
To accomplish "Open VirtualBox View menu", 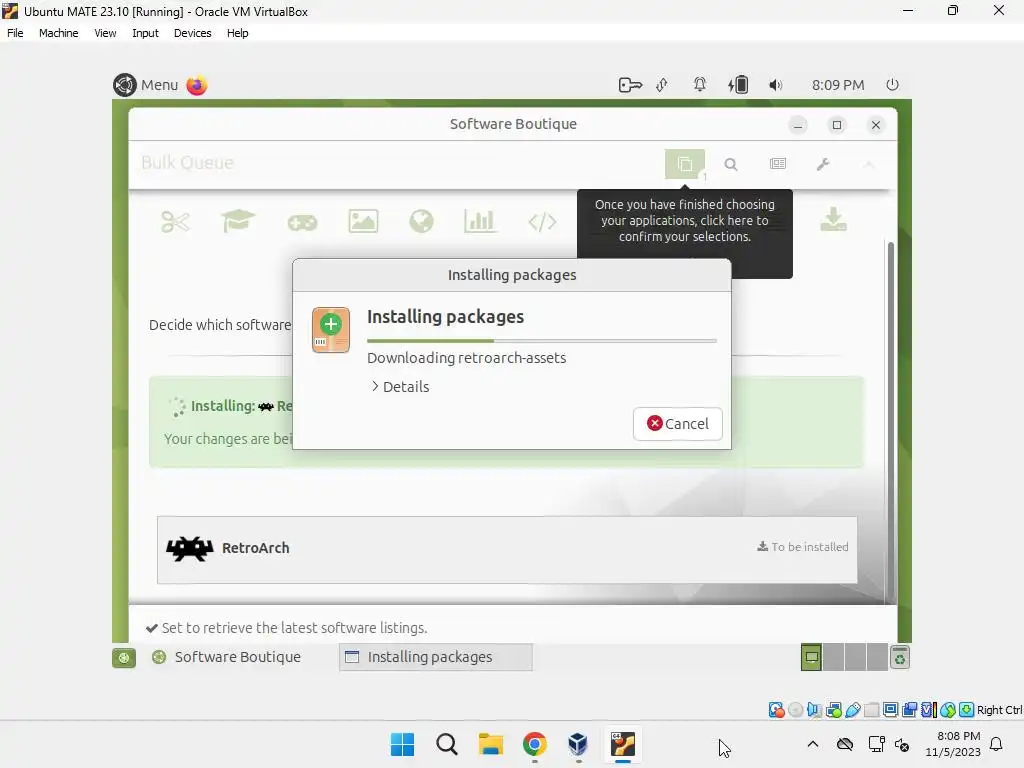I will [x=105, y=33].
